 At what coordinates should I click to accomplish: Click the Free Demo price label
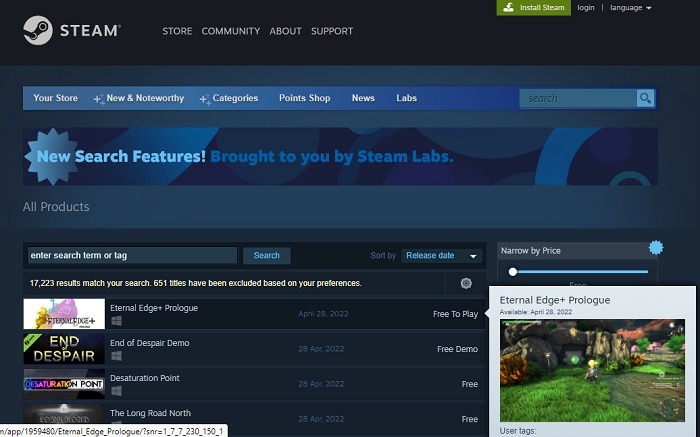coord(457,349)
